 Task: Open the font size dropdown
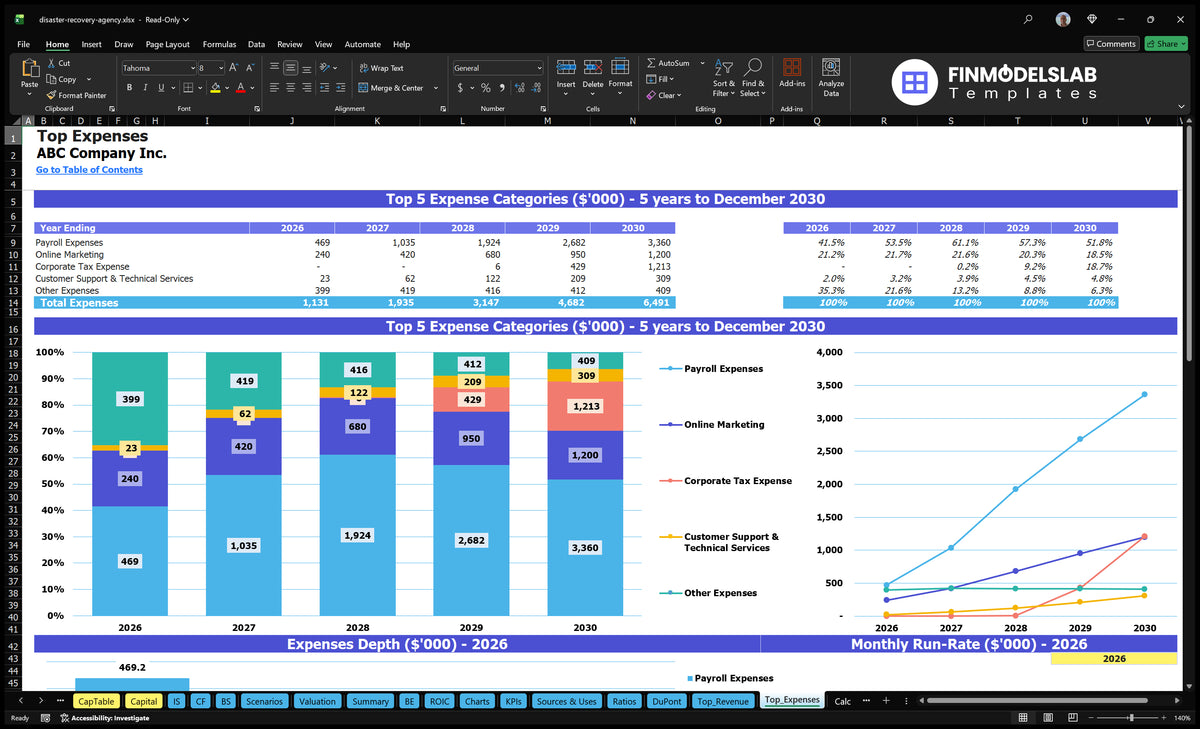220,68
